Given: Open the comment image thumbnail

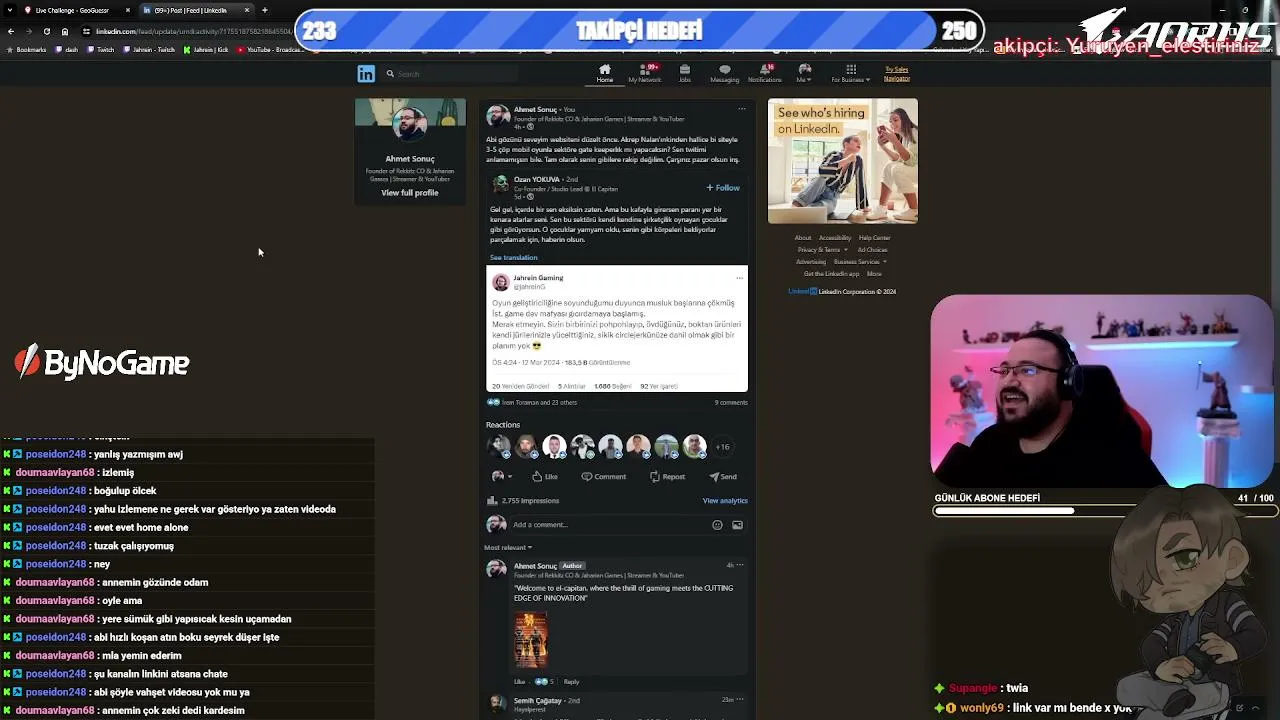Looking at the screenshot, I should click(x=531, y=639).
